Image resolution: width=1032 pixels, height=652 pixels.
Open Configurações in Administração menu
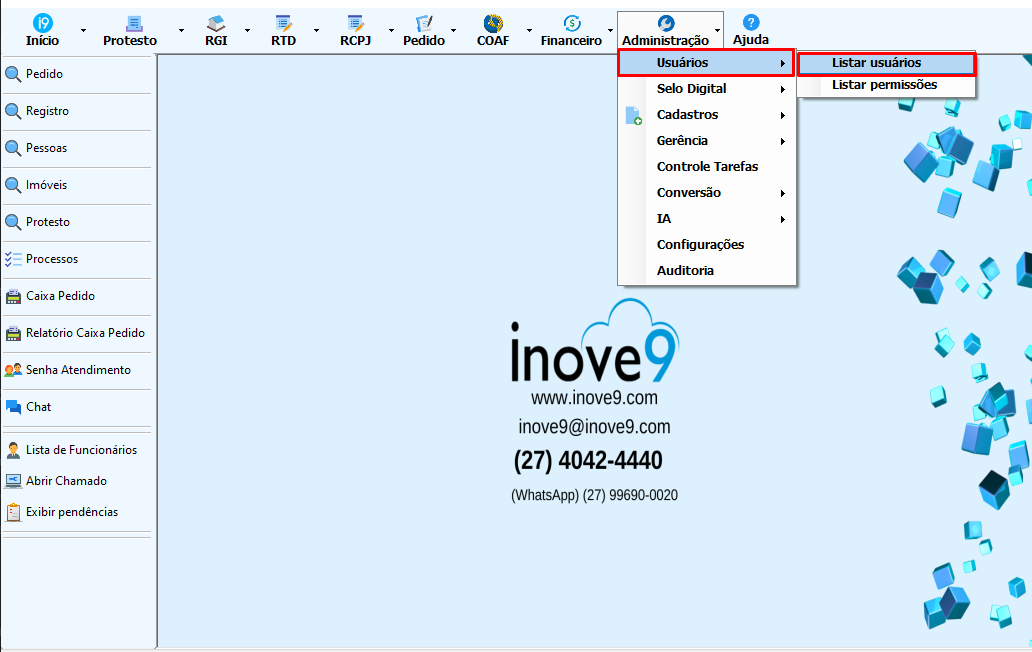pyautogui.click(x=700, y=245)
